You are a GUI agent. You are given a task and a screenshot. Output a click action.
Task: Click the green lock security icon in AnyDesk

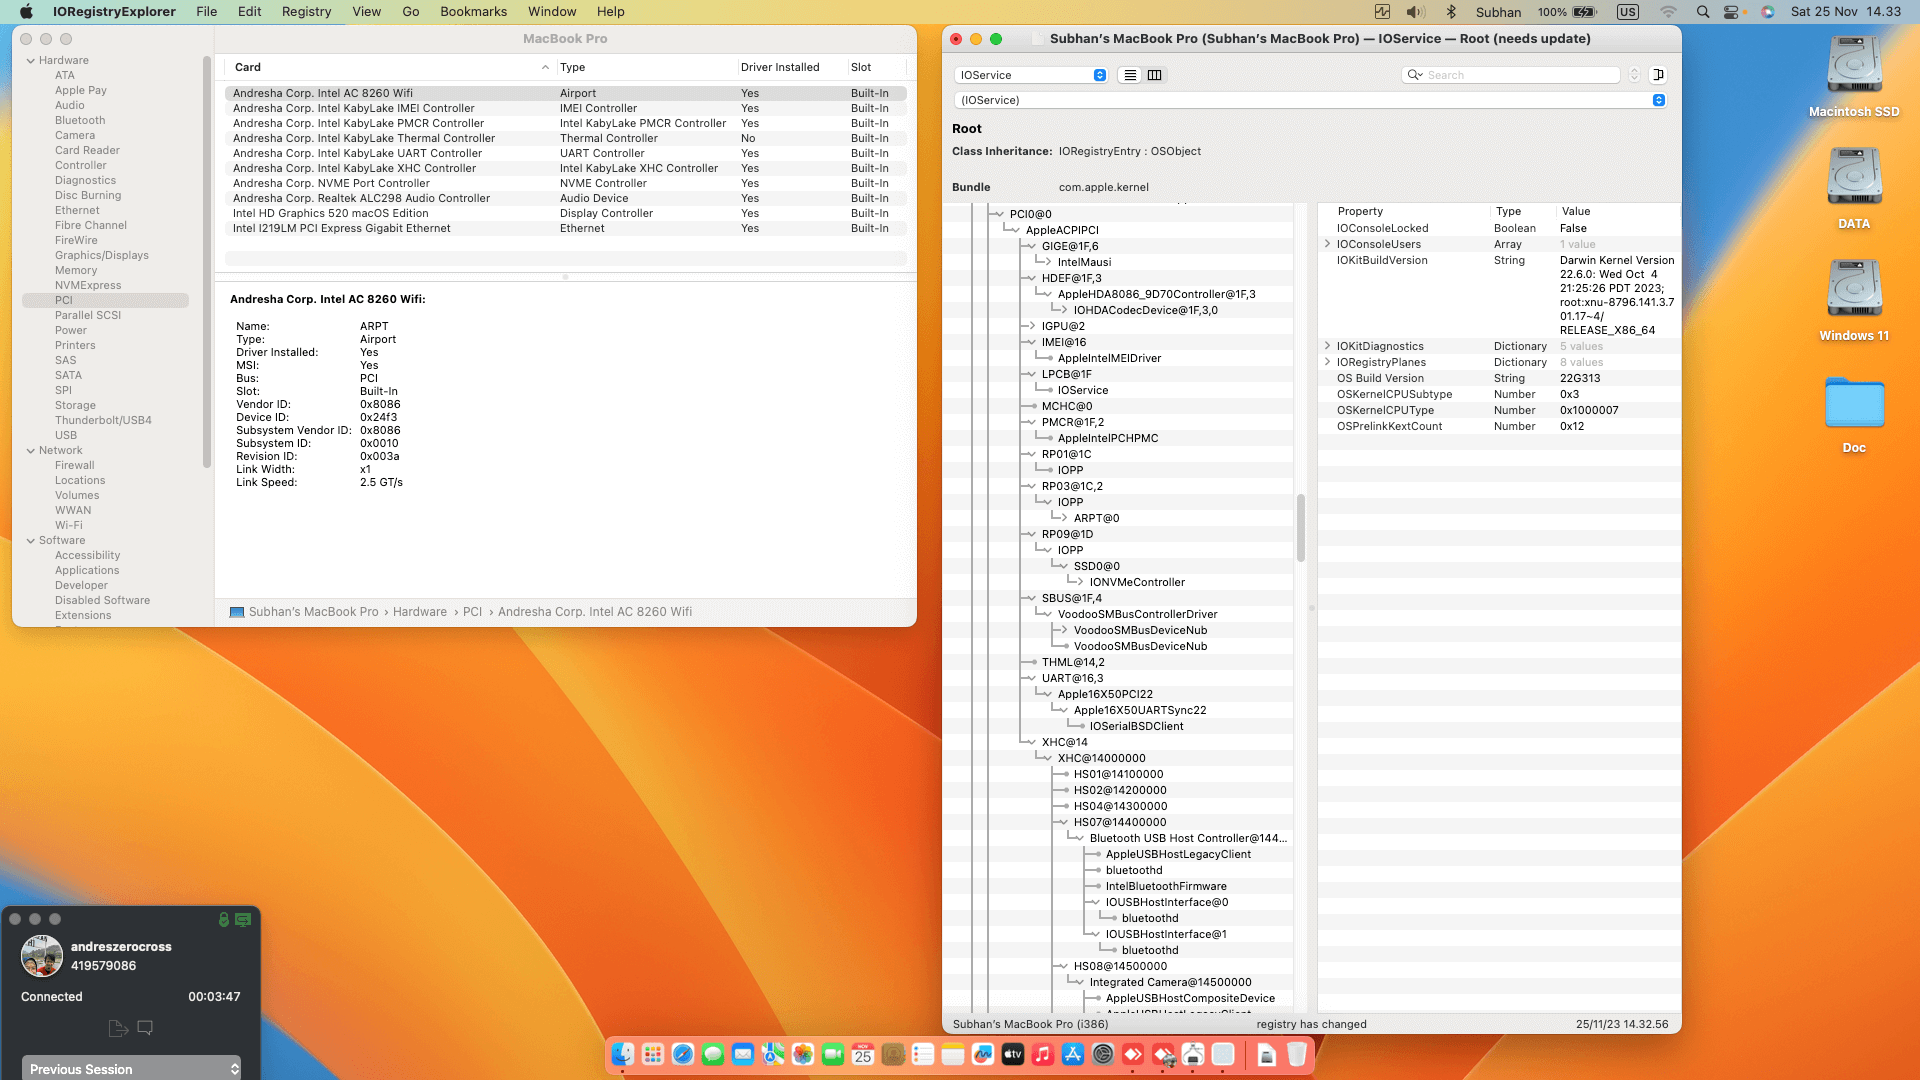(224, 919)
